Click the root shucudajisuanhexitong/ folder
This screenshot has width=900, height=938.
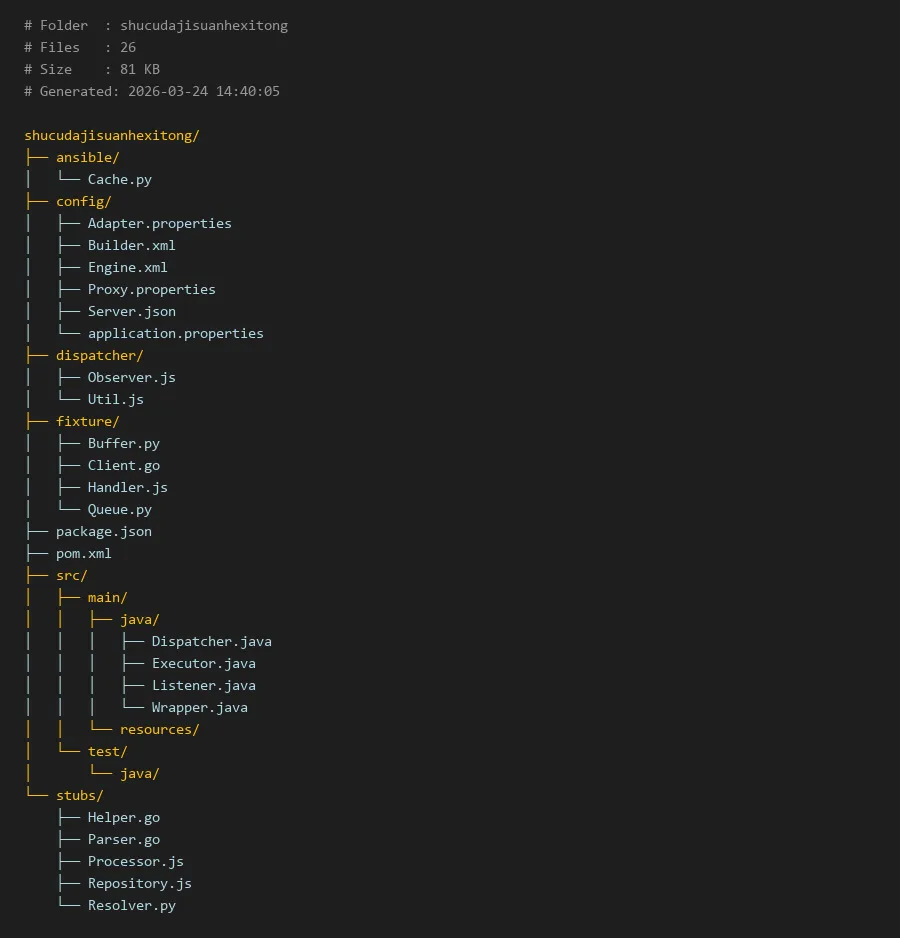point(112,135)
